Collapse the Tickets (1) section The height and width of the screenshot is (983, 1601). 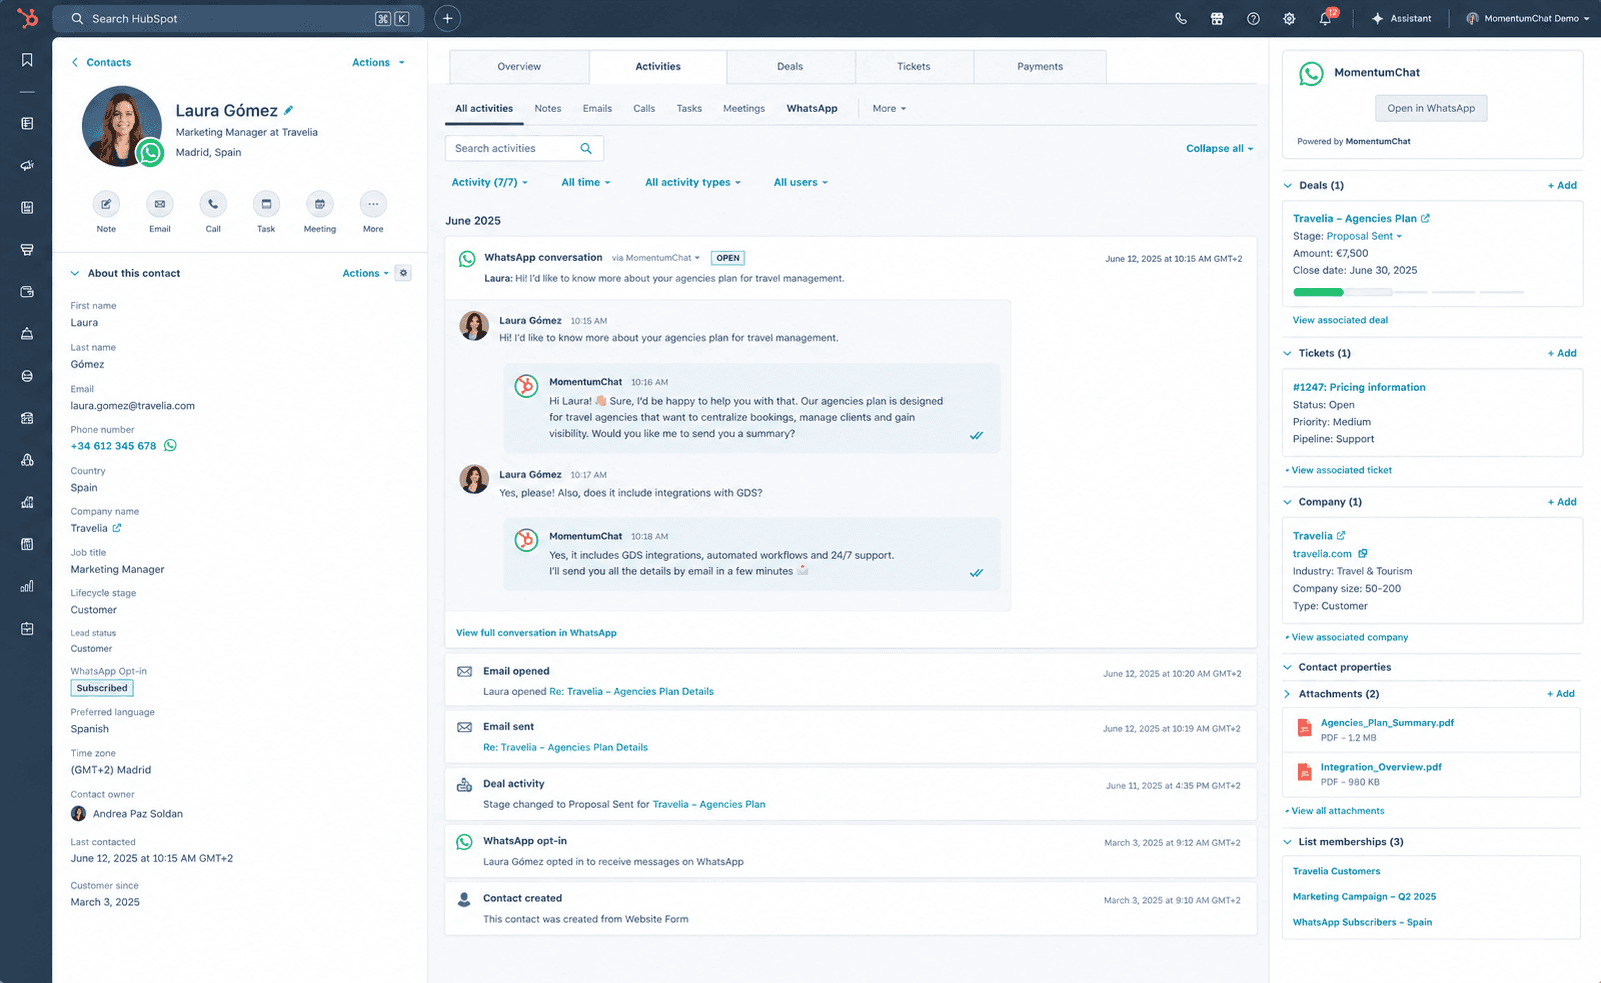[1287, 353]
